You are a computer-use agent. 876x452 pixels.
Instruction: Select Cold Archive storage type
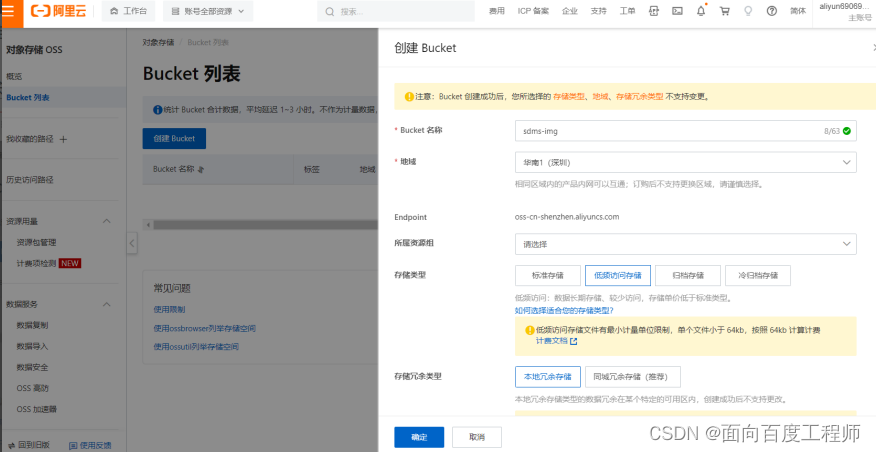pos(758,275)
